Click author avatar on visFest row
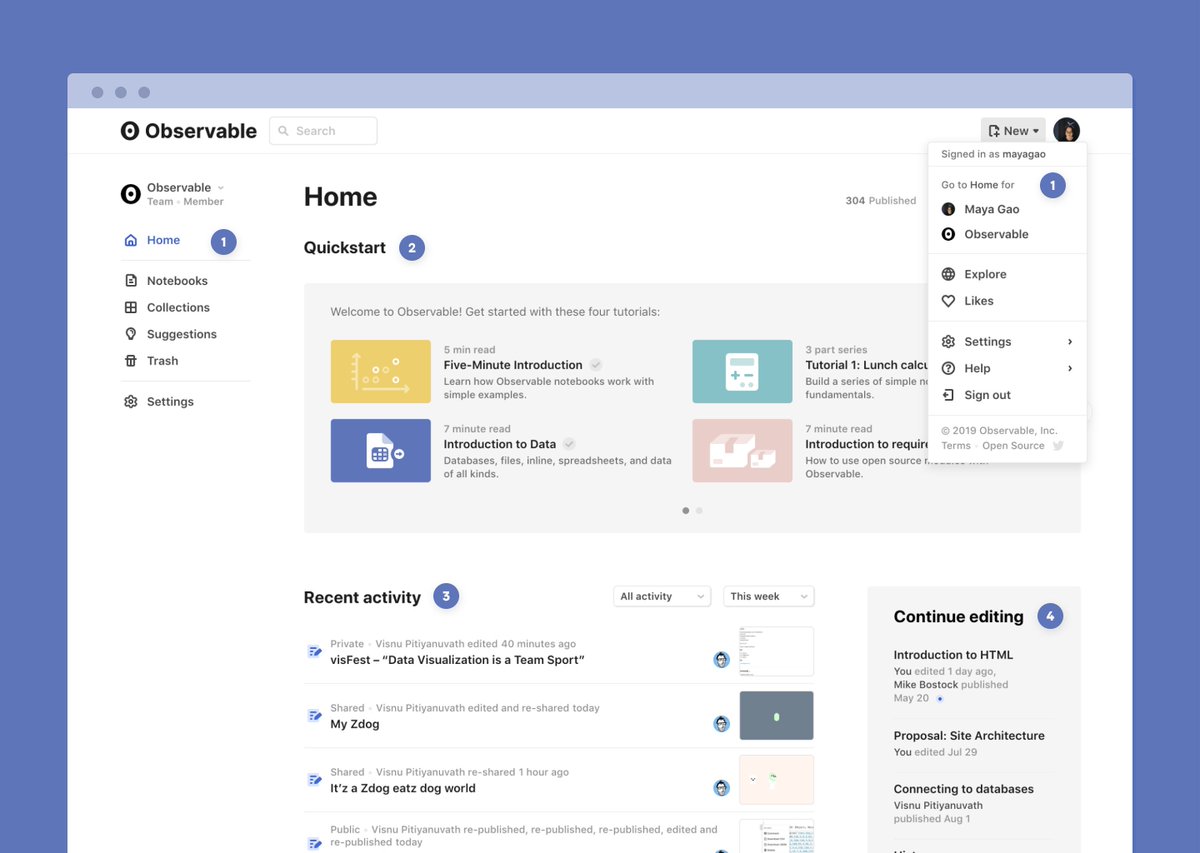 pyautogui.click(x=721, y=660)
